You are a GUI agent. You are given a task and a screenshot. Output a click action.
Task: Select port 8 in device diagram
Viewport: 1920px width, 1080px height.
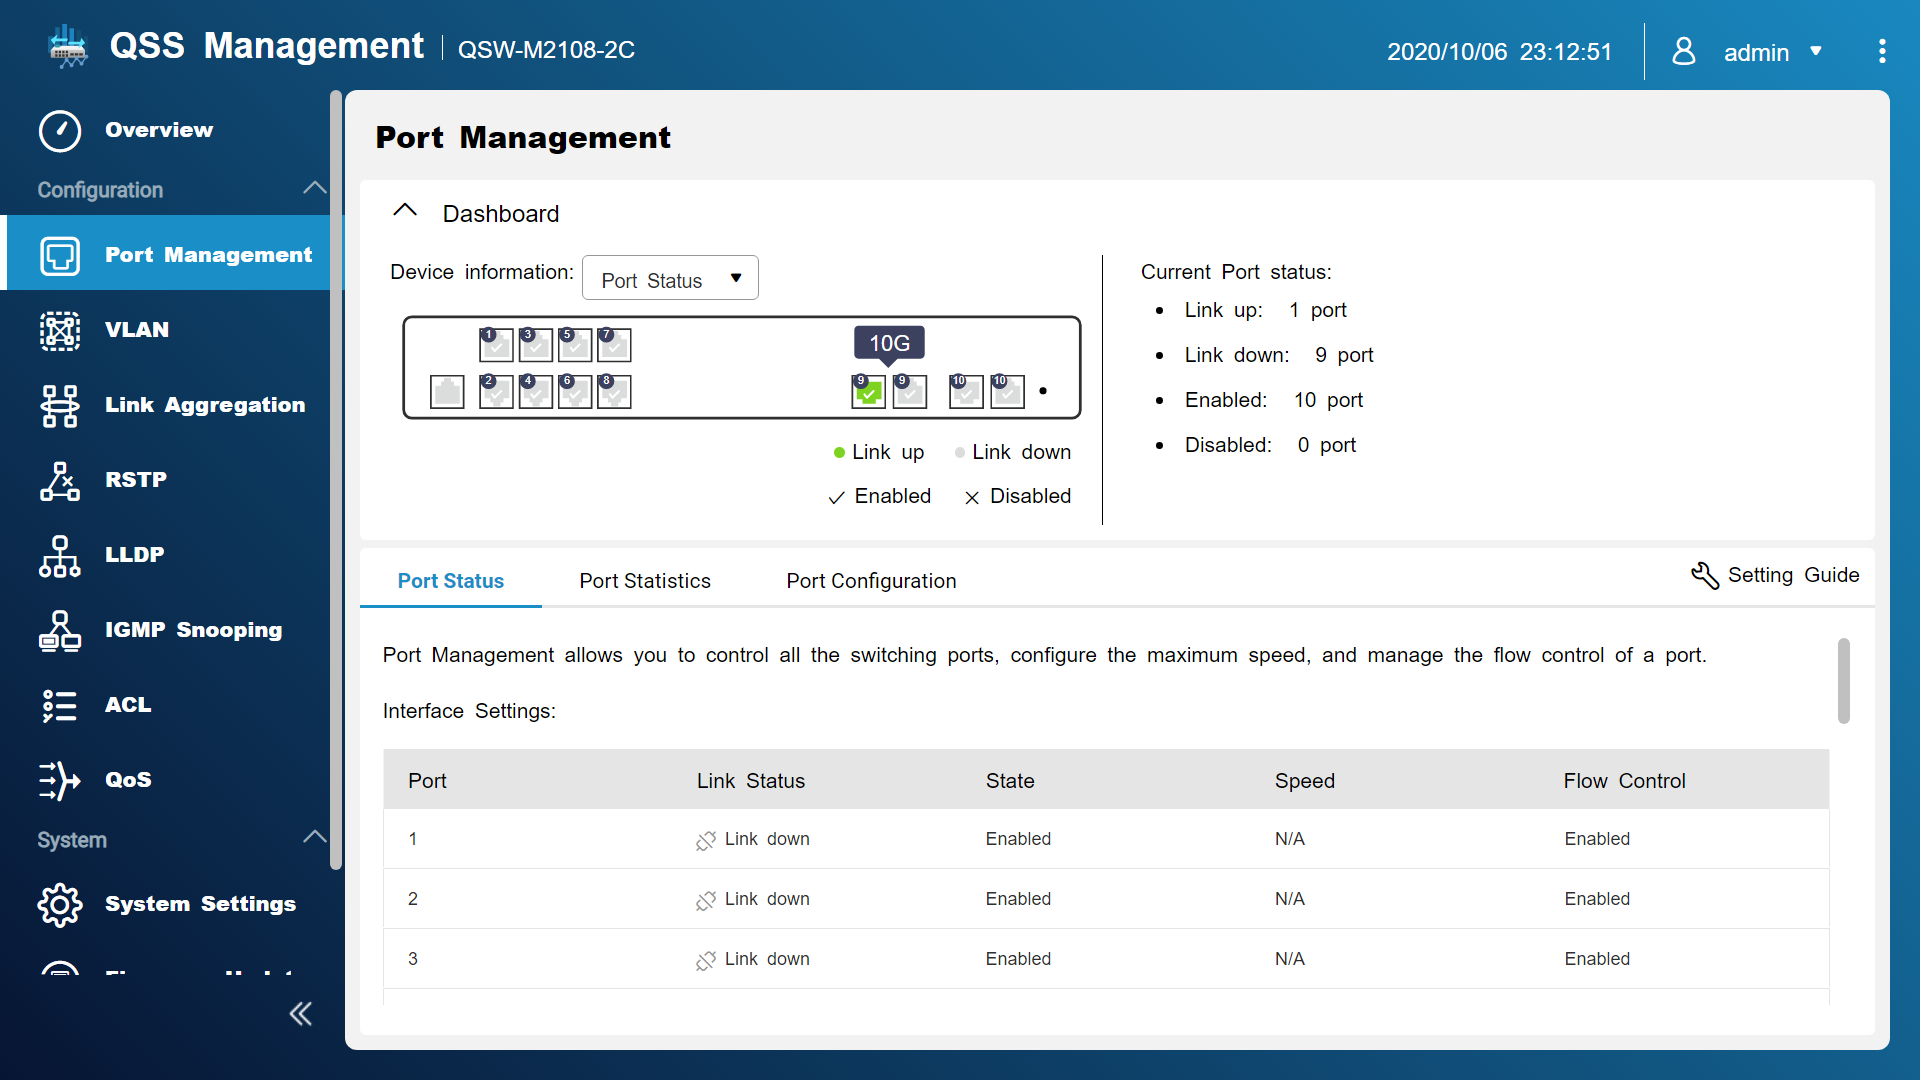point(614,392)
